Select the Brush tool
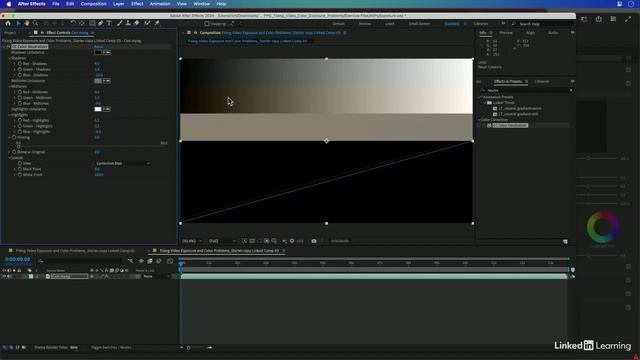640x360 pixels. pos(120,24)
